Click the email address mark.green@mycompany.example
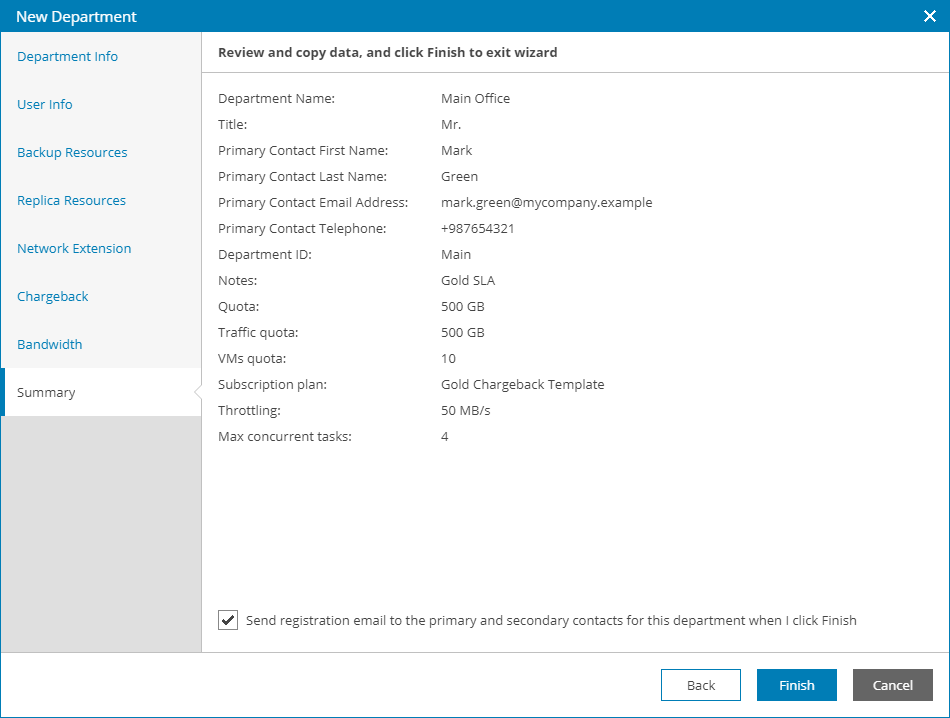The width and height of the screenshot is (950, 718). point(546,203)
